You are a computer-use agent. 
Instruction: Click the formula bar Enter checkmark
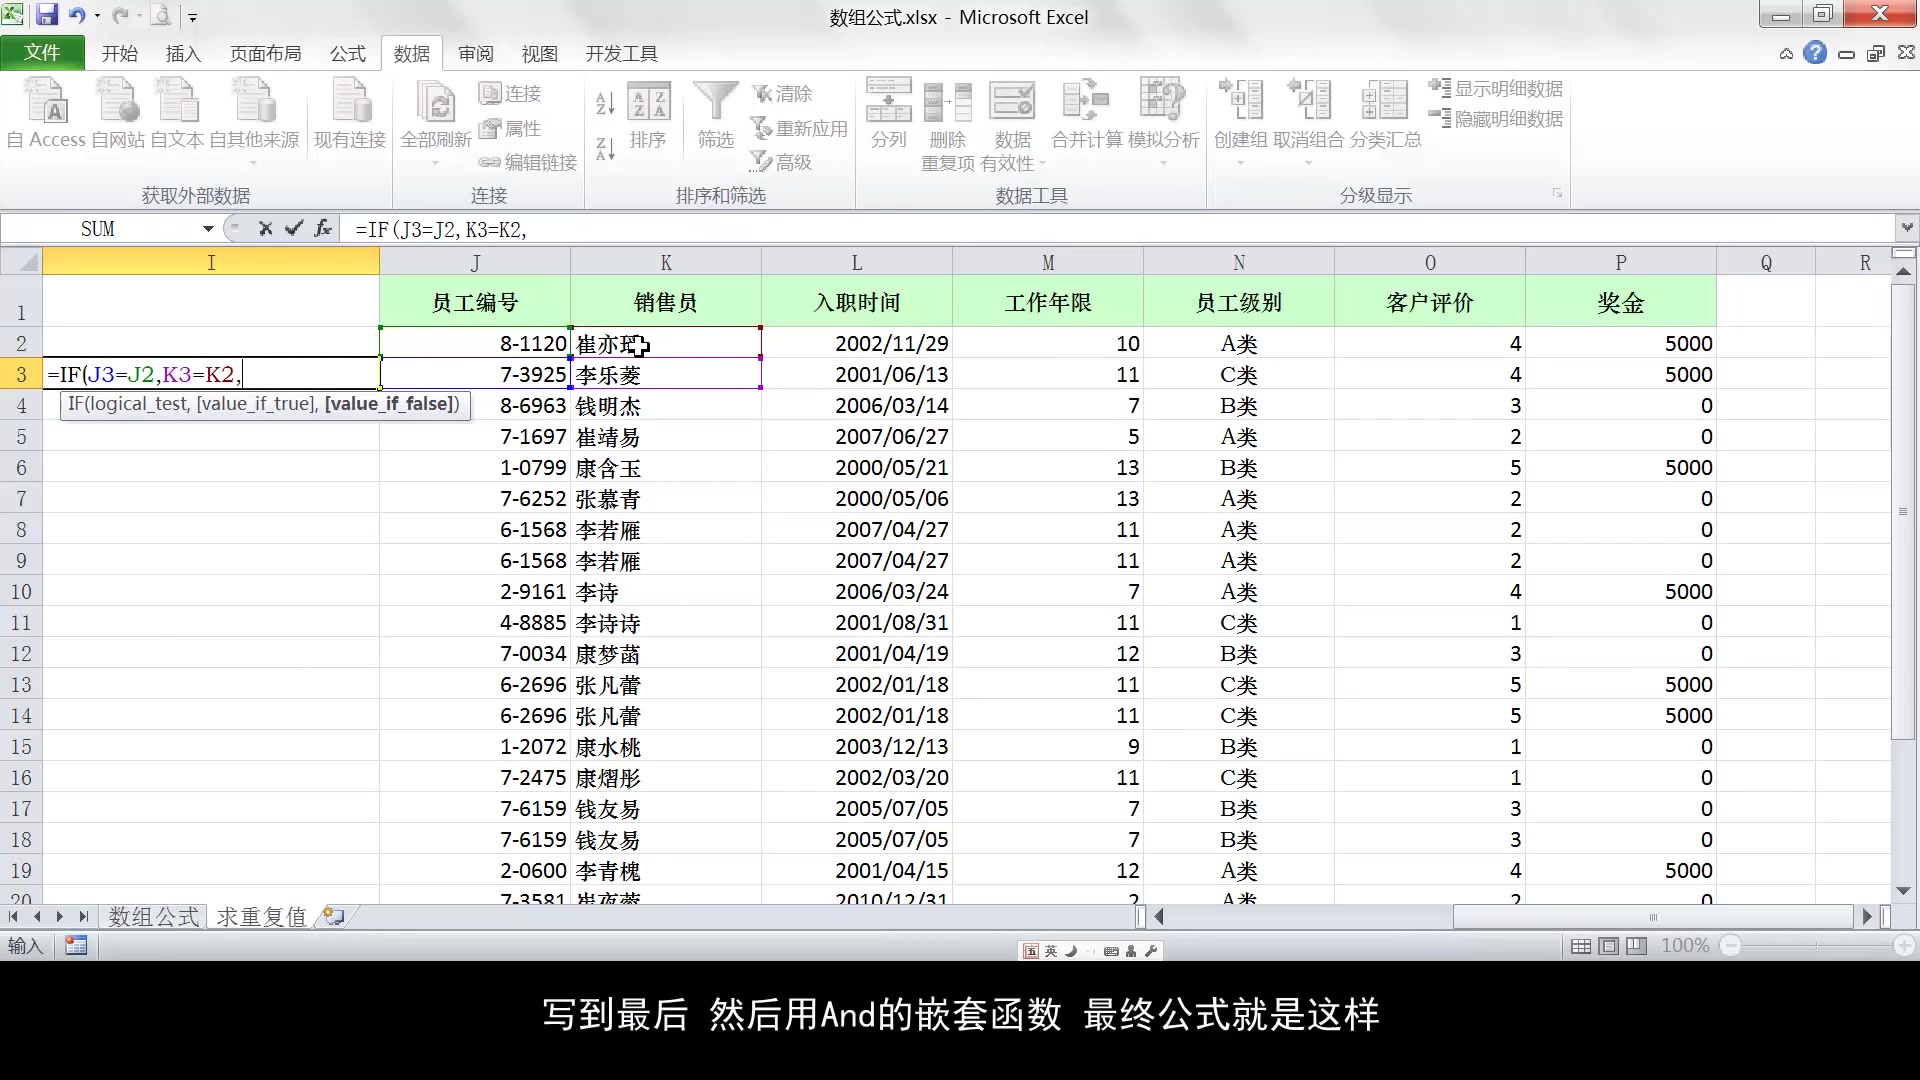(x=293, y=229)
